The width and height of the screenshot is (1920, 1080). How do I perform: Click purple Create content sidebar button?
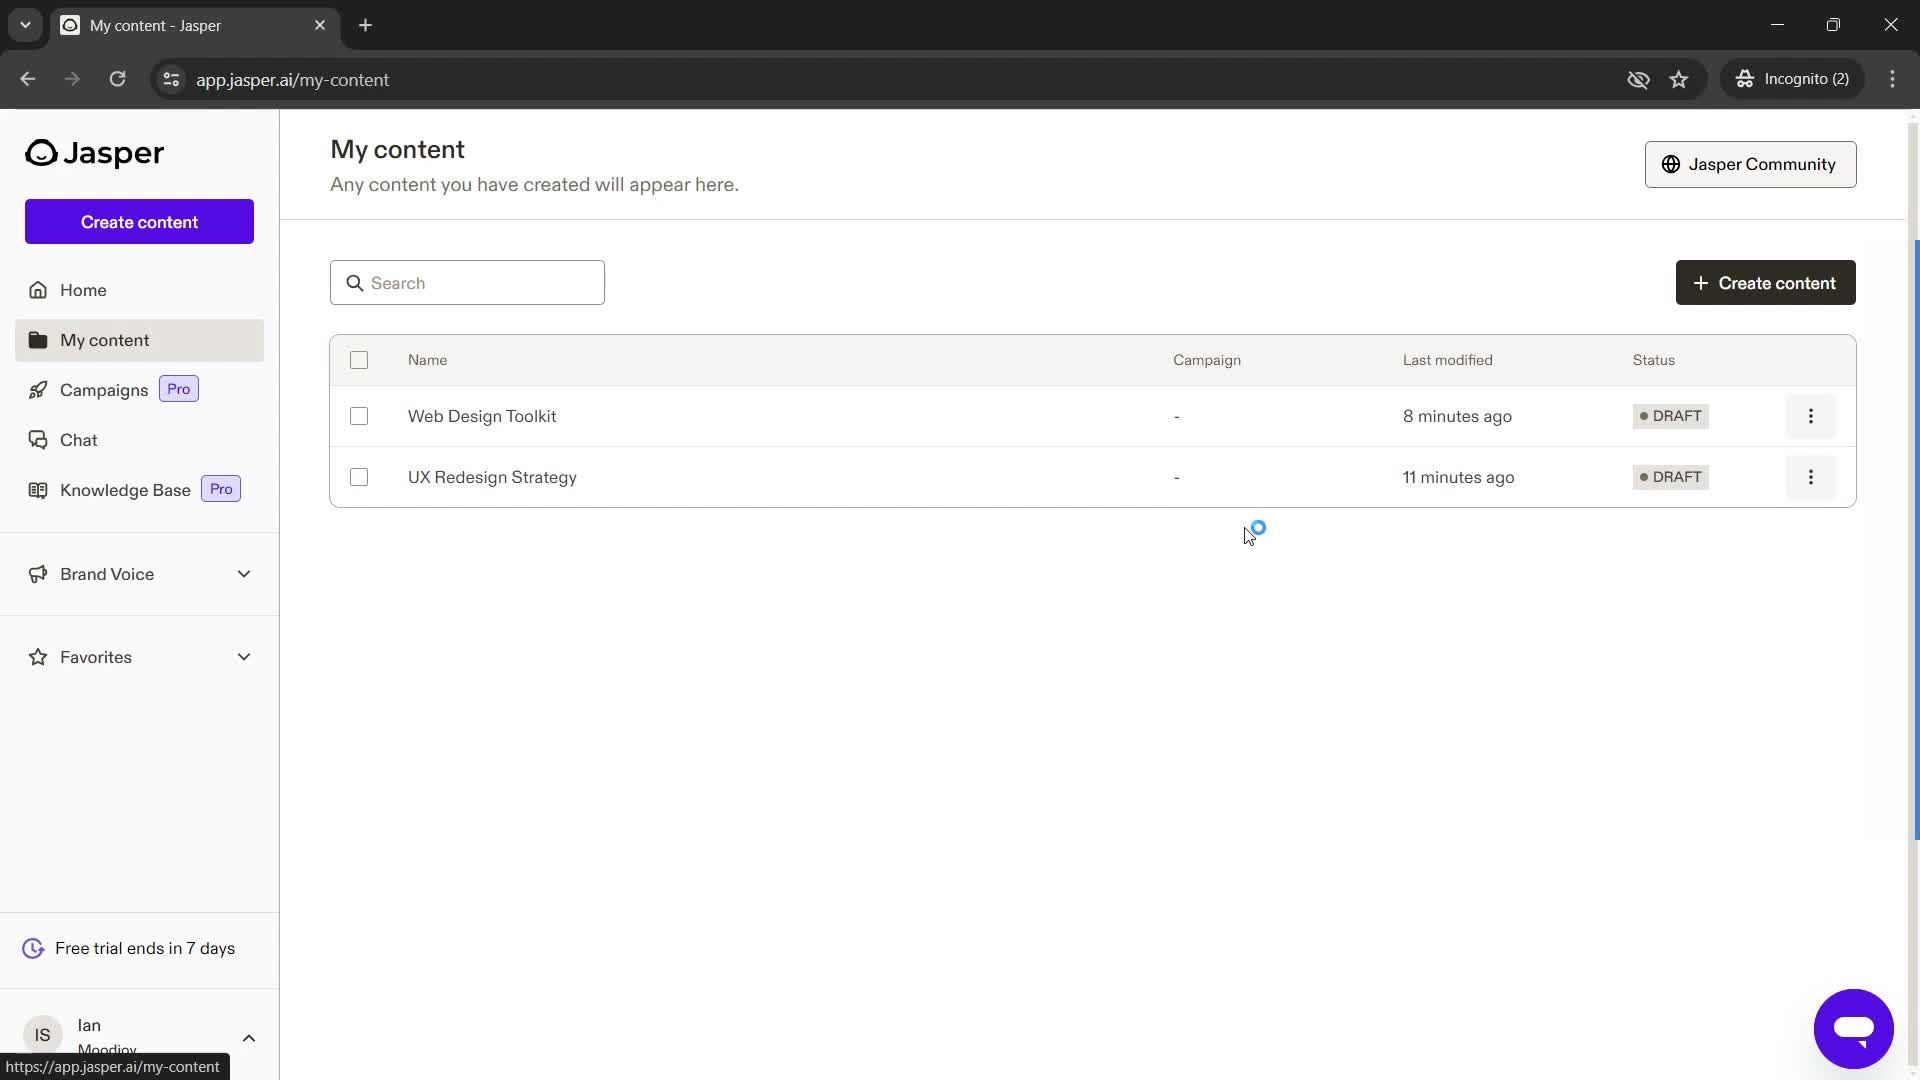coord(138,222)
